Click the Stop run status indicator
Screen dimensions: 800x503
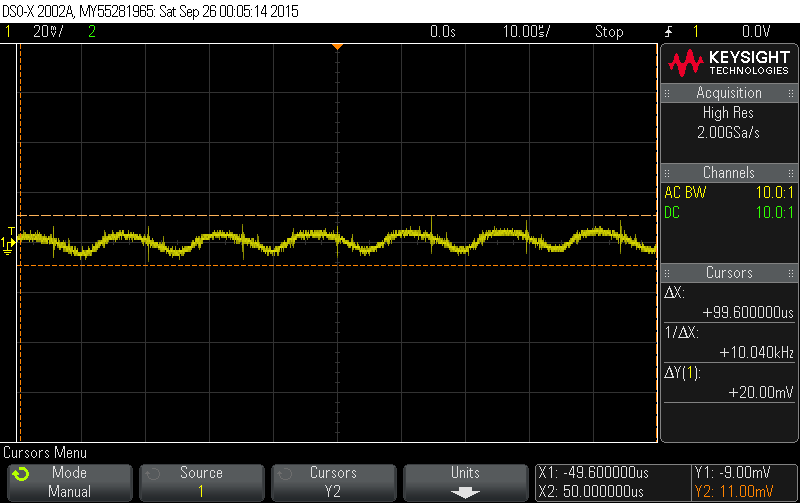[x=609, y=32]
